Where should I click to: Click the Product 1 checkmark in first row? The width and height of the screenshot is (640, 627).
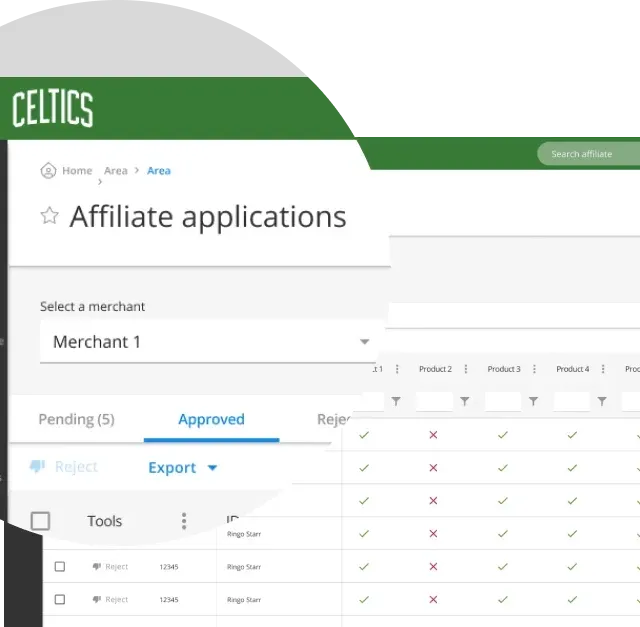[x=364, y=435]
